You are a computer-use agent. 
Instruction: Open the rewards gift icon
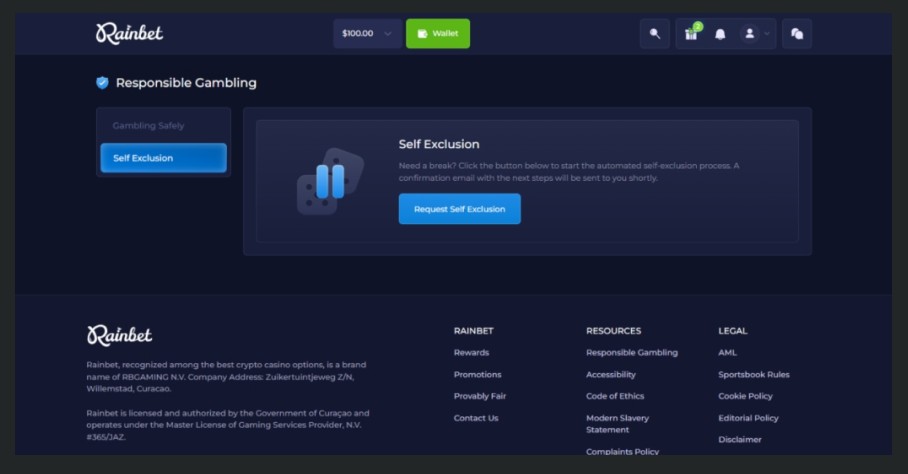691,33
